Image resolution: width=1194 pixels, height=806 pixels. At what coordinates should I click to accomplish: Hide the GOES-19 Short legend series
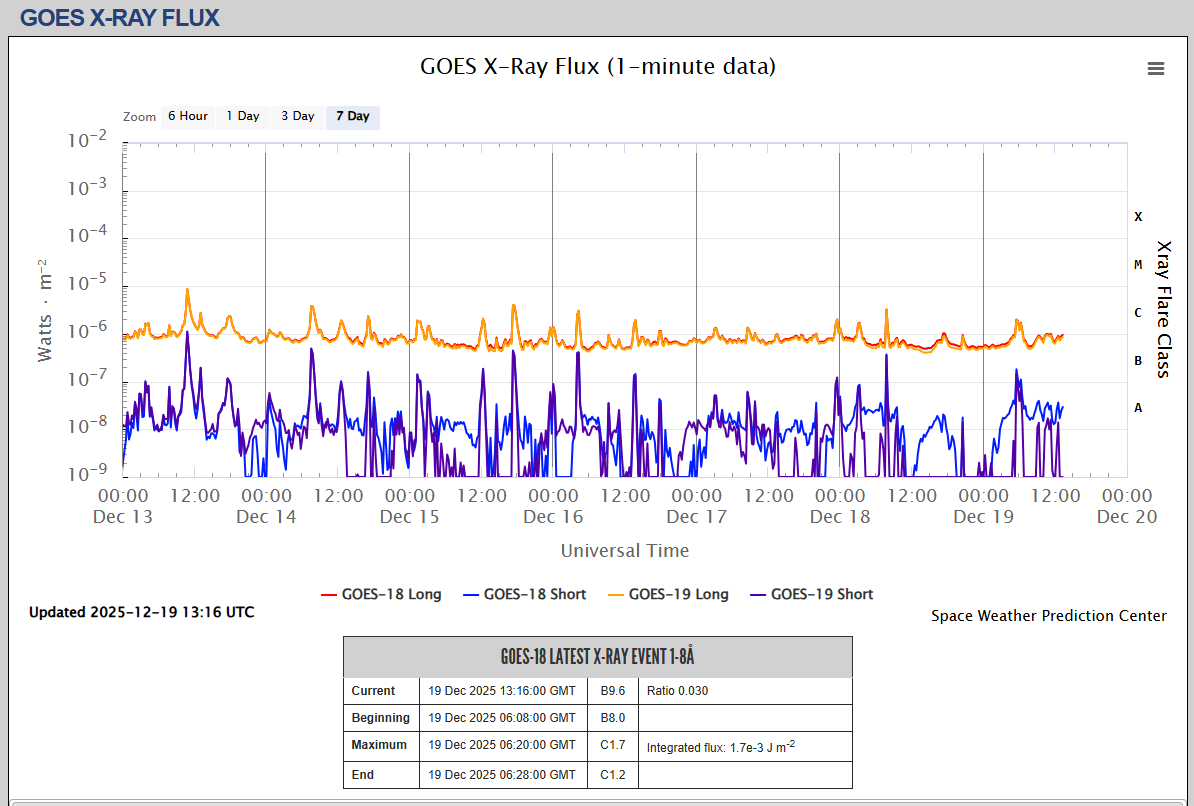click(811, 594)
